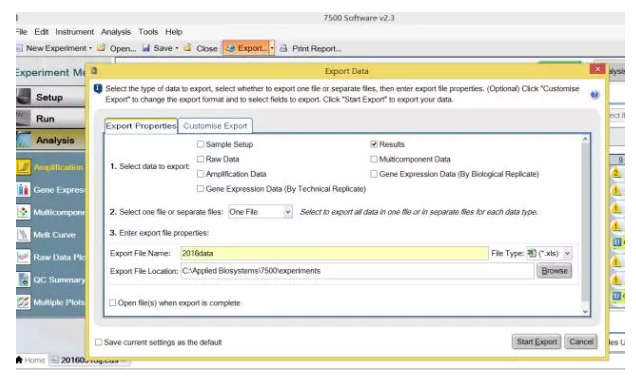Expand the Export button dropdown arrow
This screenshot has height=383, width=636.
coord(272,48)
